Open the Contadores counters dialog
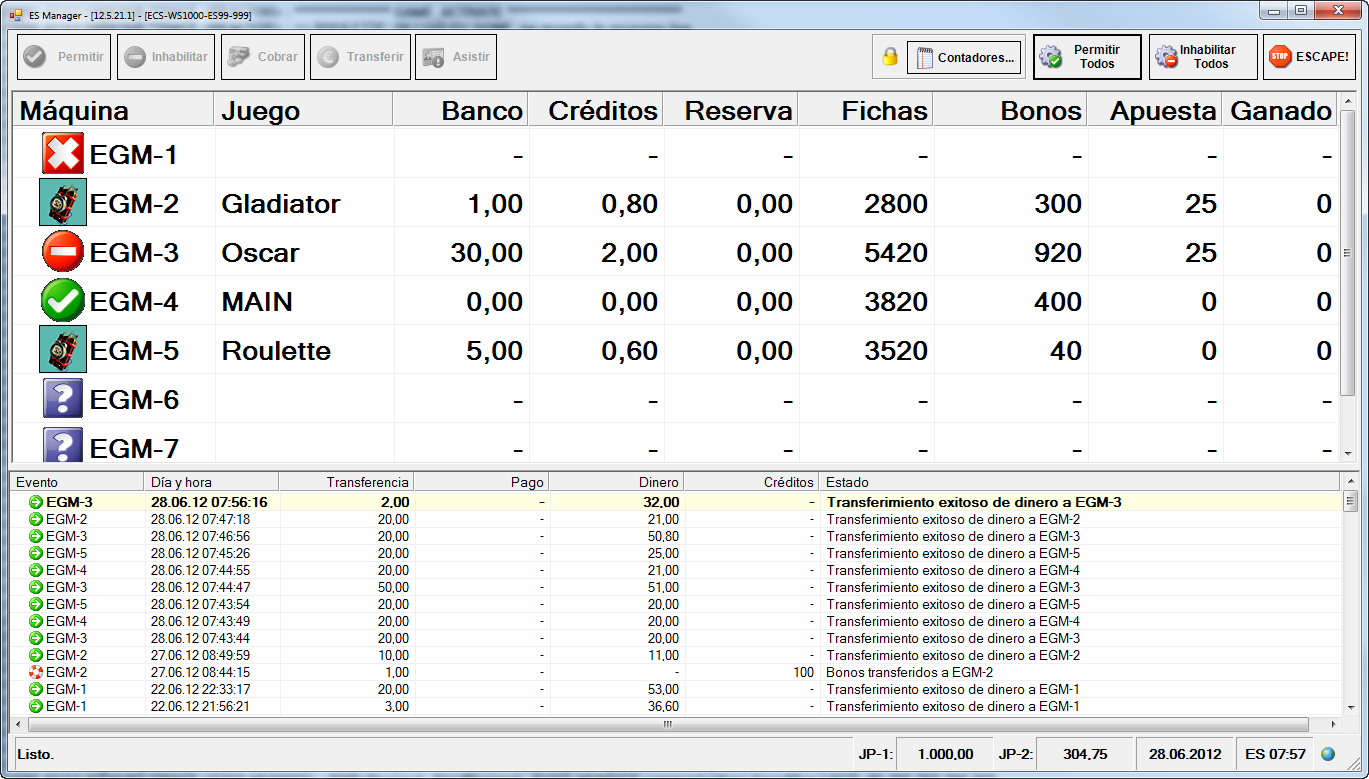The image size is (1369, 779). pos(965,57)
